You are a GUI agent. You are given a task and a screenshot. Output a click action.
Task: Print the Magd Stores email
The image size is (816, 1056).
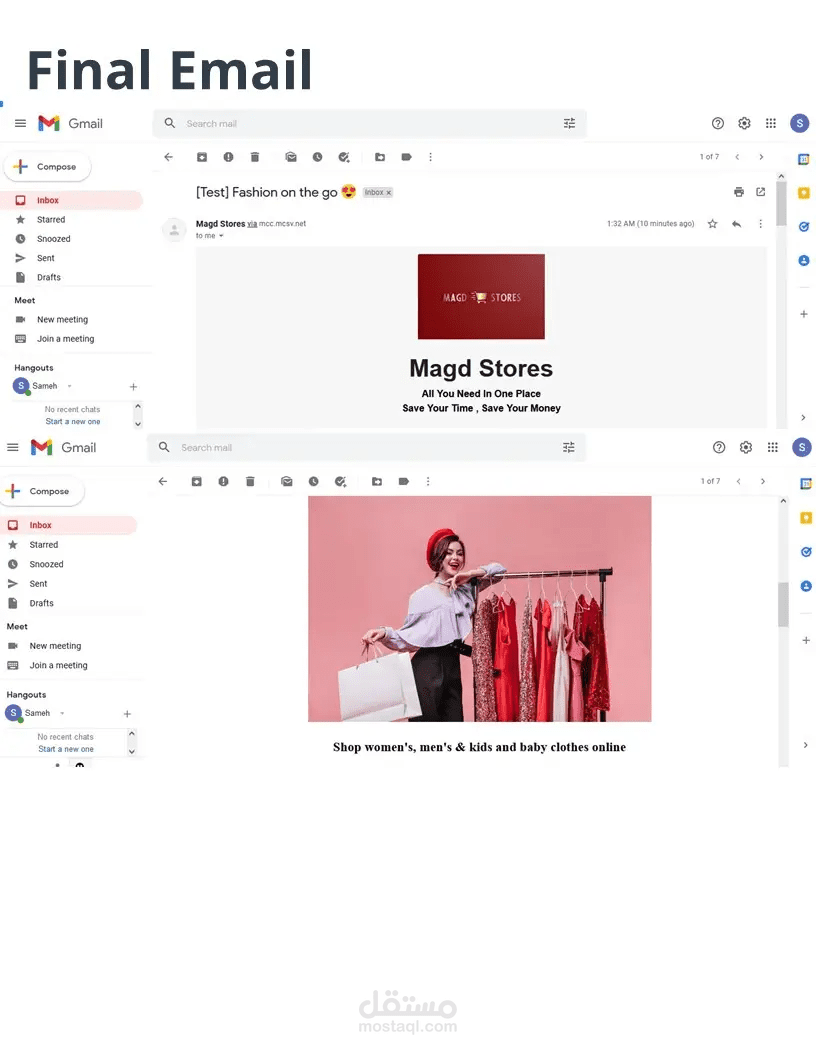coord(738,191)
